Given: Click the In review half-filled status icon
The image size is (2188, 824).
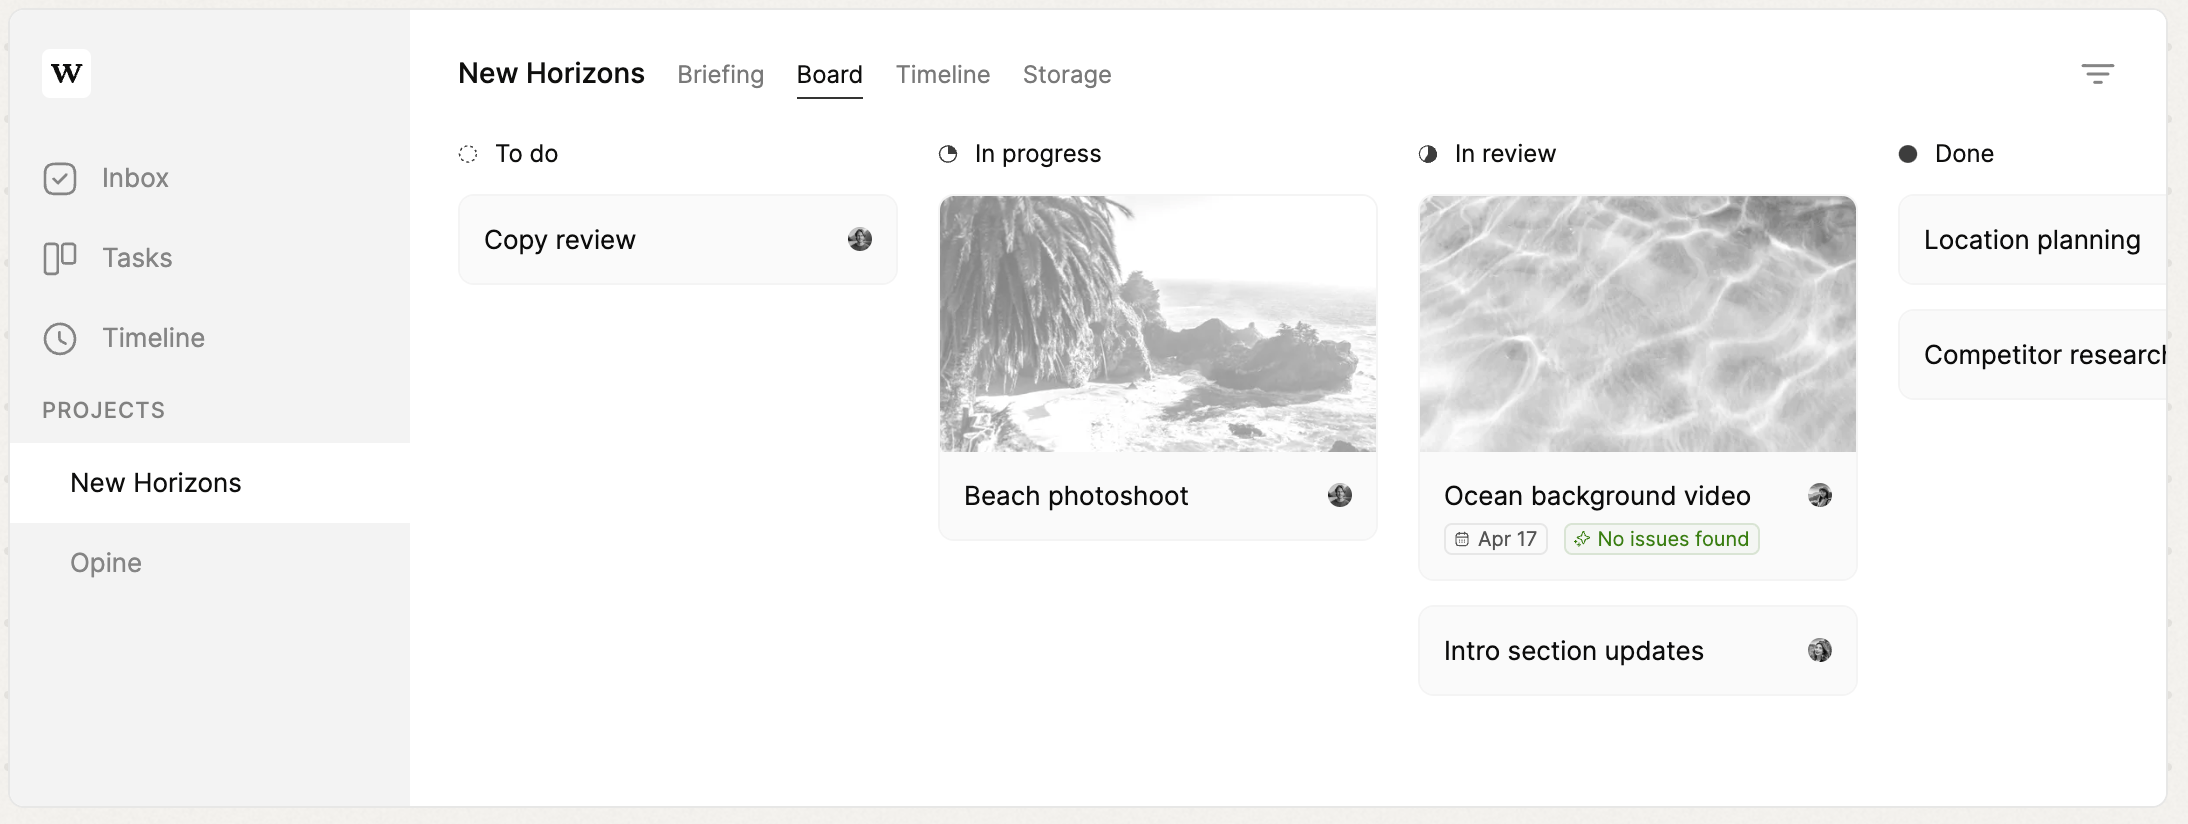Looking at the screenshot, I should tap(1428, 154).
